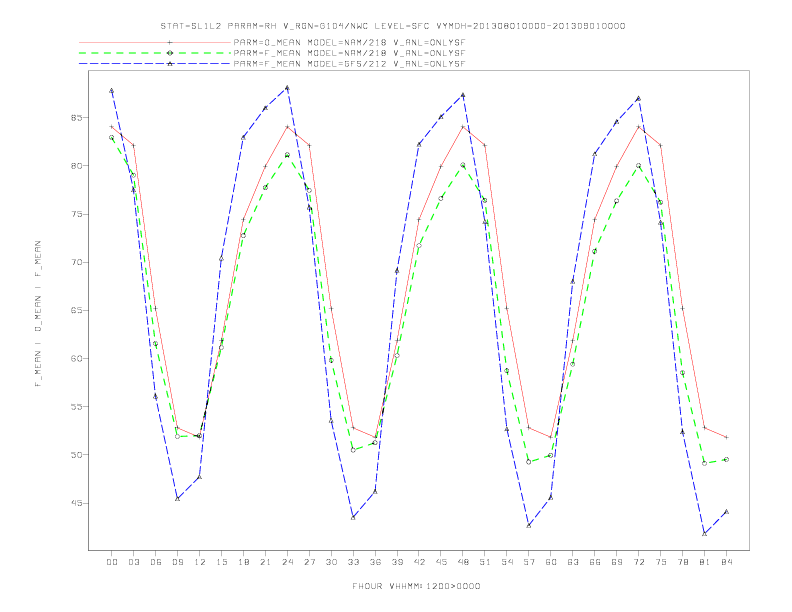
Task: Click x-axis forecast hour label 12
Action: pos(200,562)
